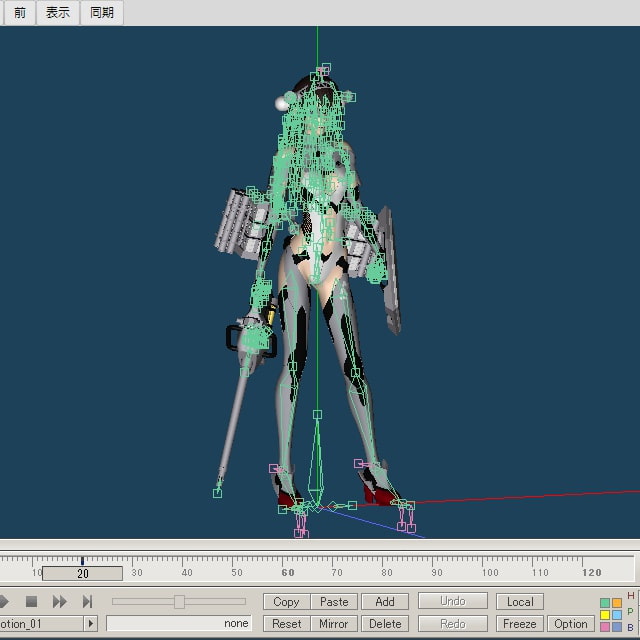
Task: Click the play button in playback controls
Action: pos(4,601)
